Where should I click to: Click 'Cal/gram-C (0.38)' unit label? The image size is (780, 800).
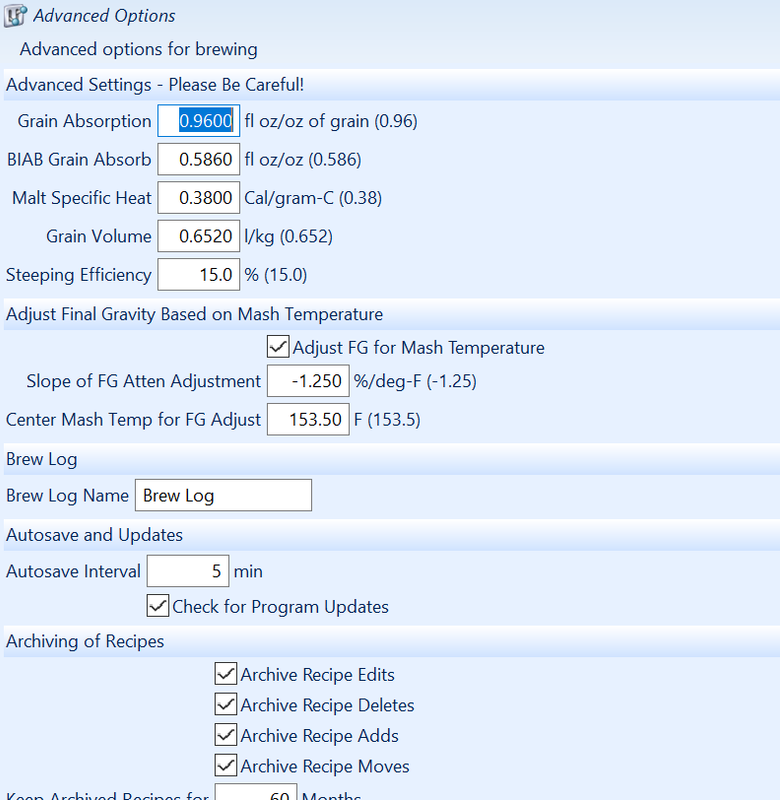(313, 198)
